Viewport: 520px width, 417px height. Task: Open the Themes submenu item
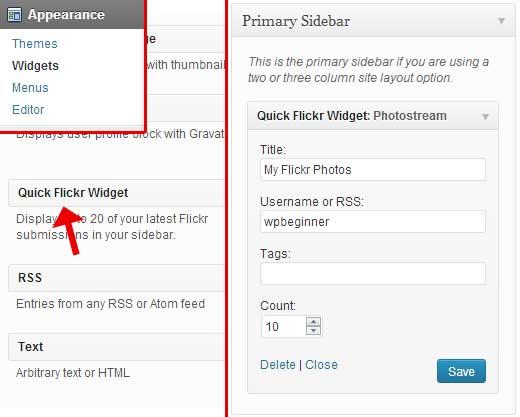[35, 44]
